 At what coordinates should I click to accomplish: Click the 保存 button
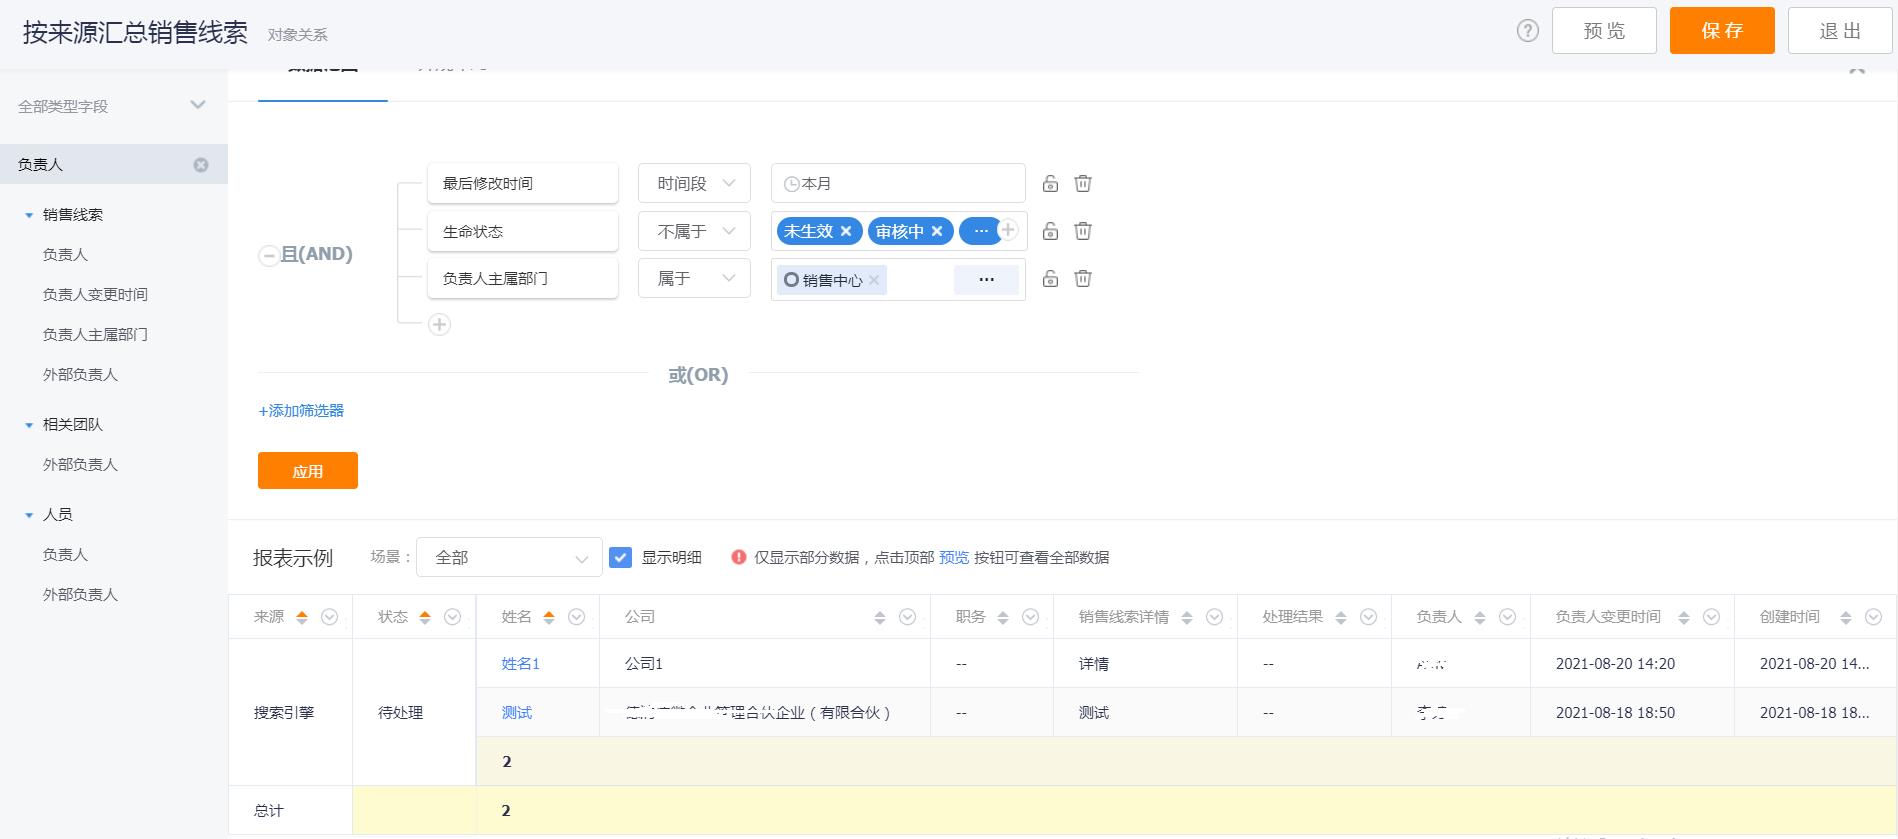pos(1721,31)
